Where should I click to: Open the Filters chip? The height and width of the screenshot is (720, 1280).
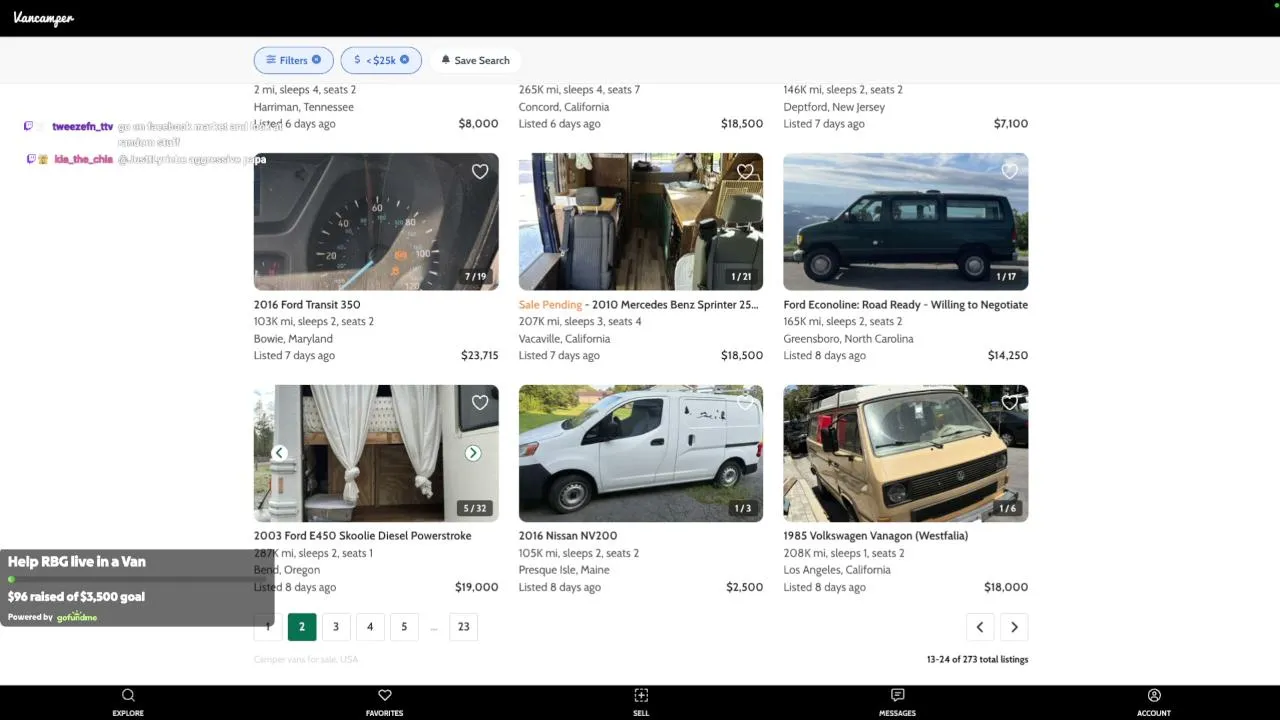(x=293, y=60)
